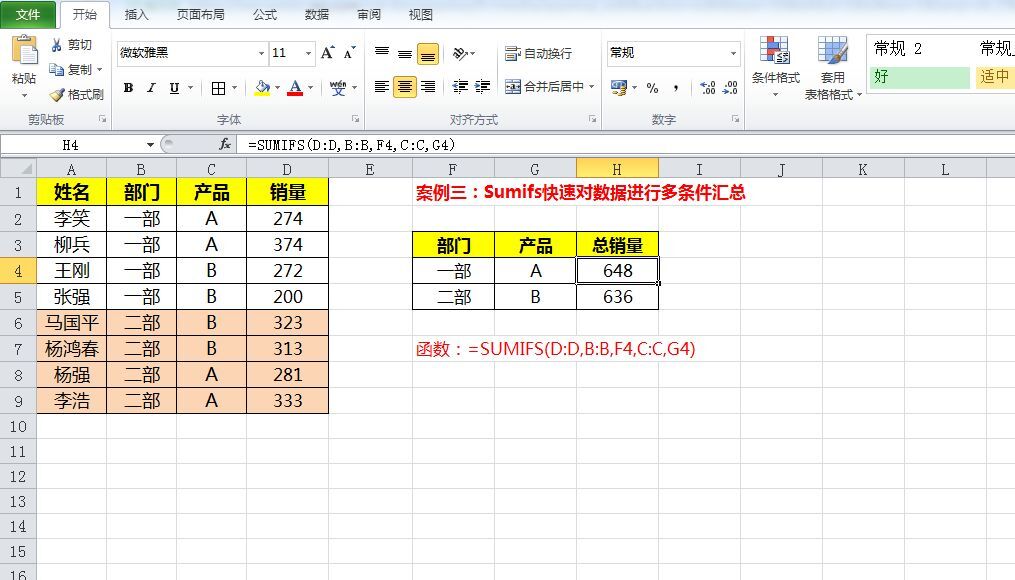
Task: Click into the formula bar
Action: (625, 144)
